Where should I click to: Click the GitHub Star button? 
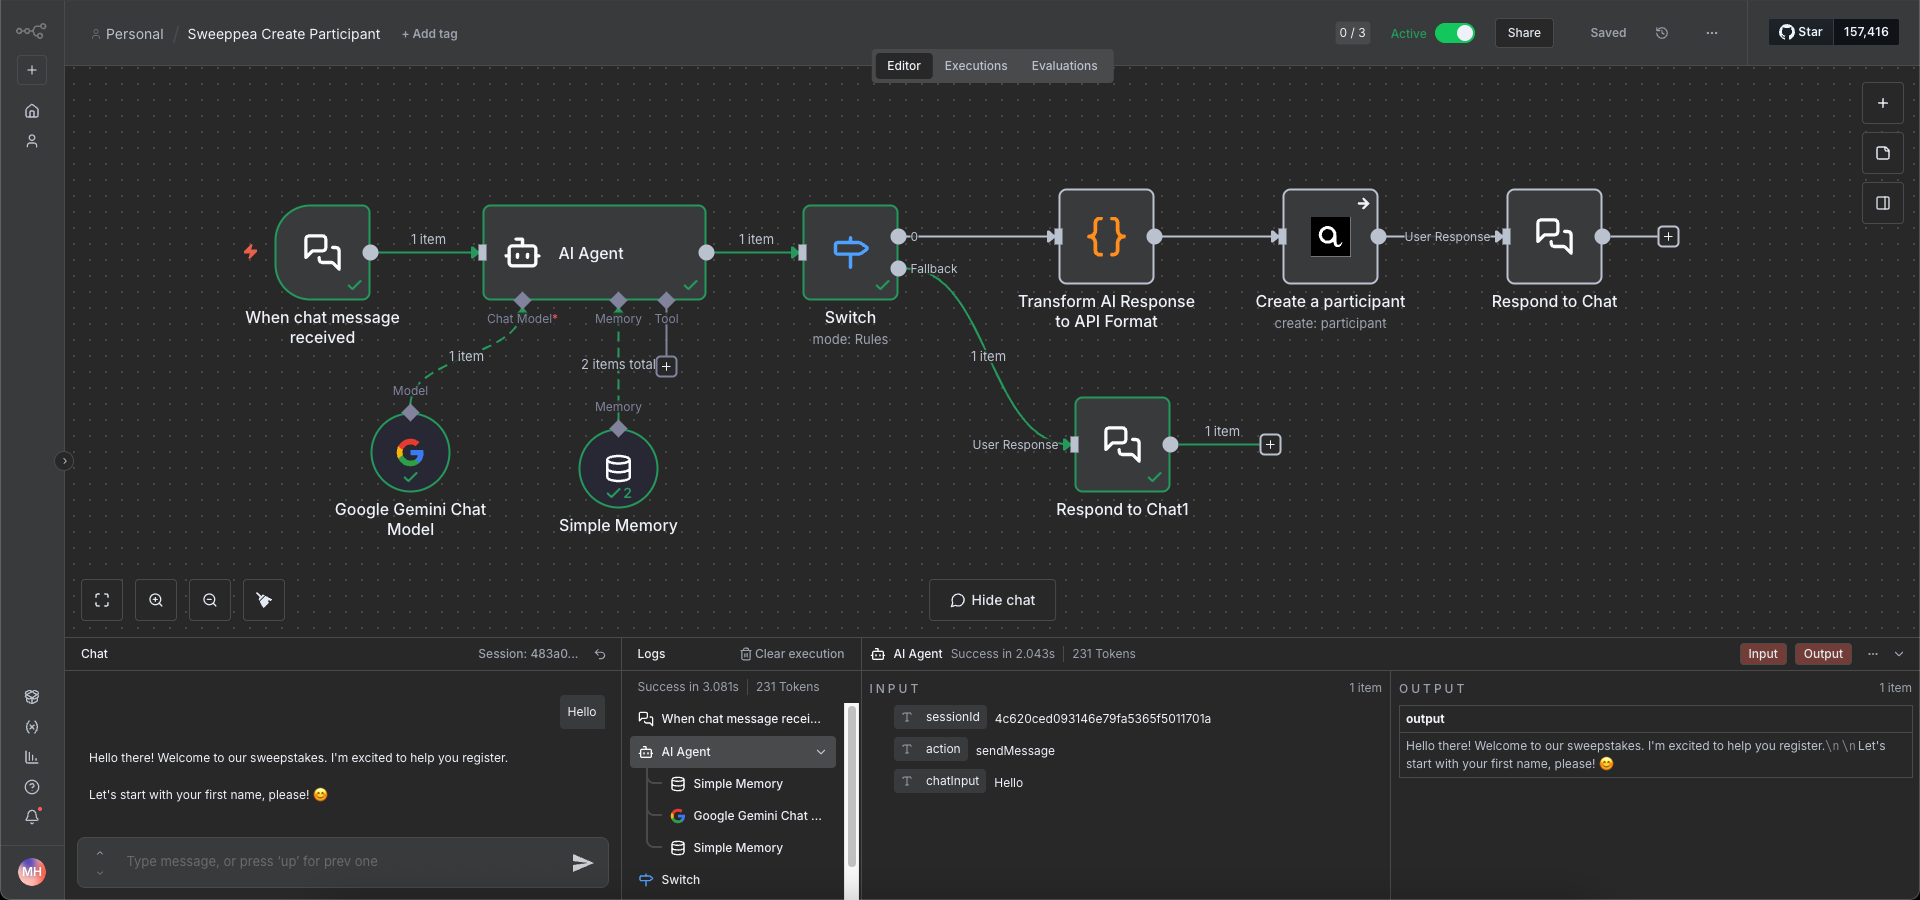(1801, 32)
